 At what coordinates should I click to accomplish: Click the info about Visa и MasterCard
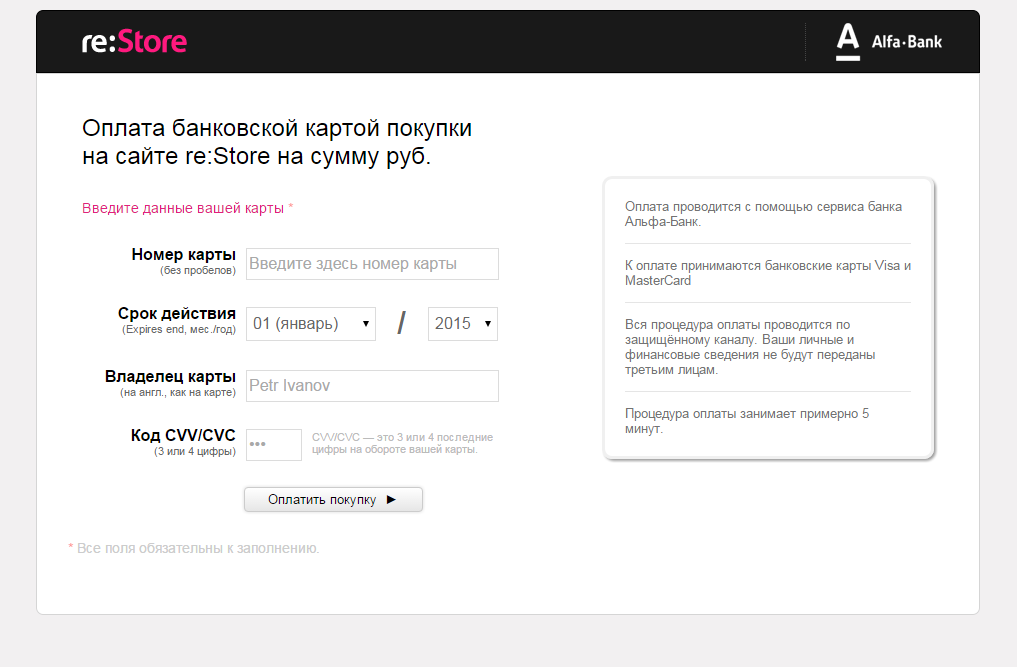pyautogui.click(x=768, y=273)
